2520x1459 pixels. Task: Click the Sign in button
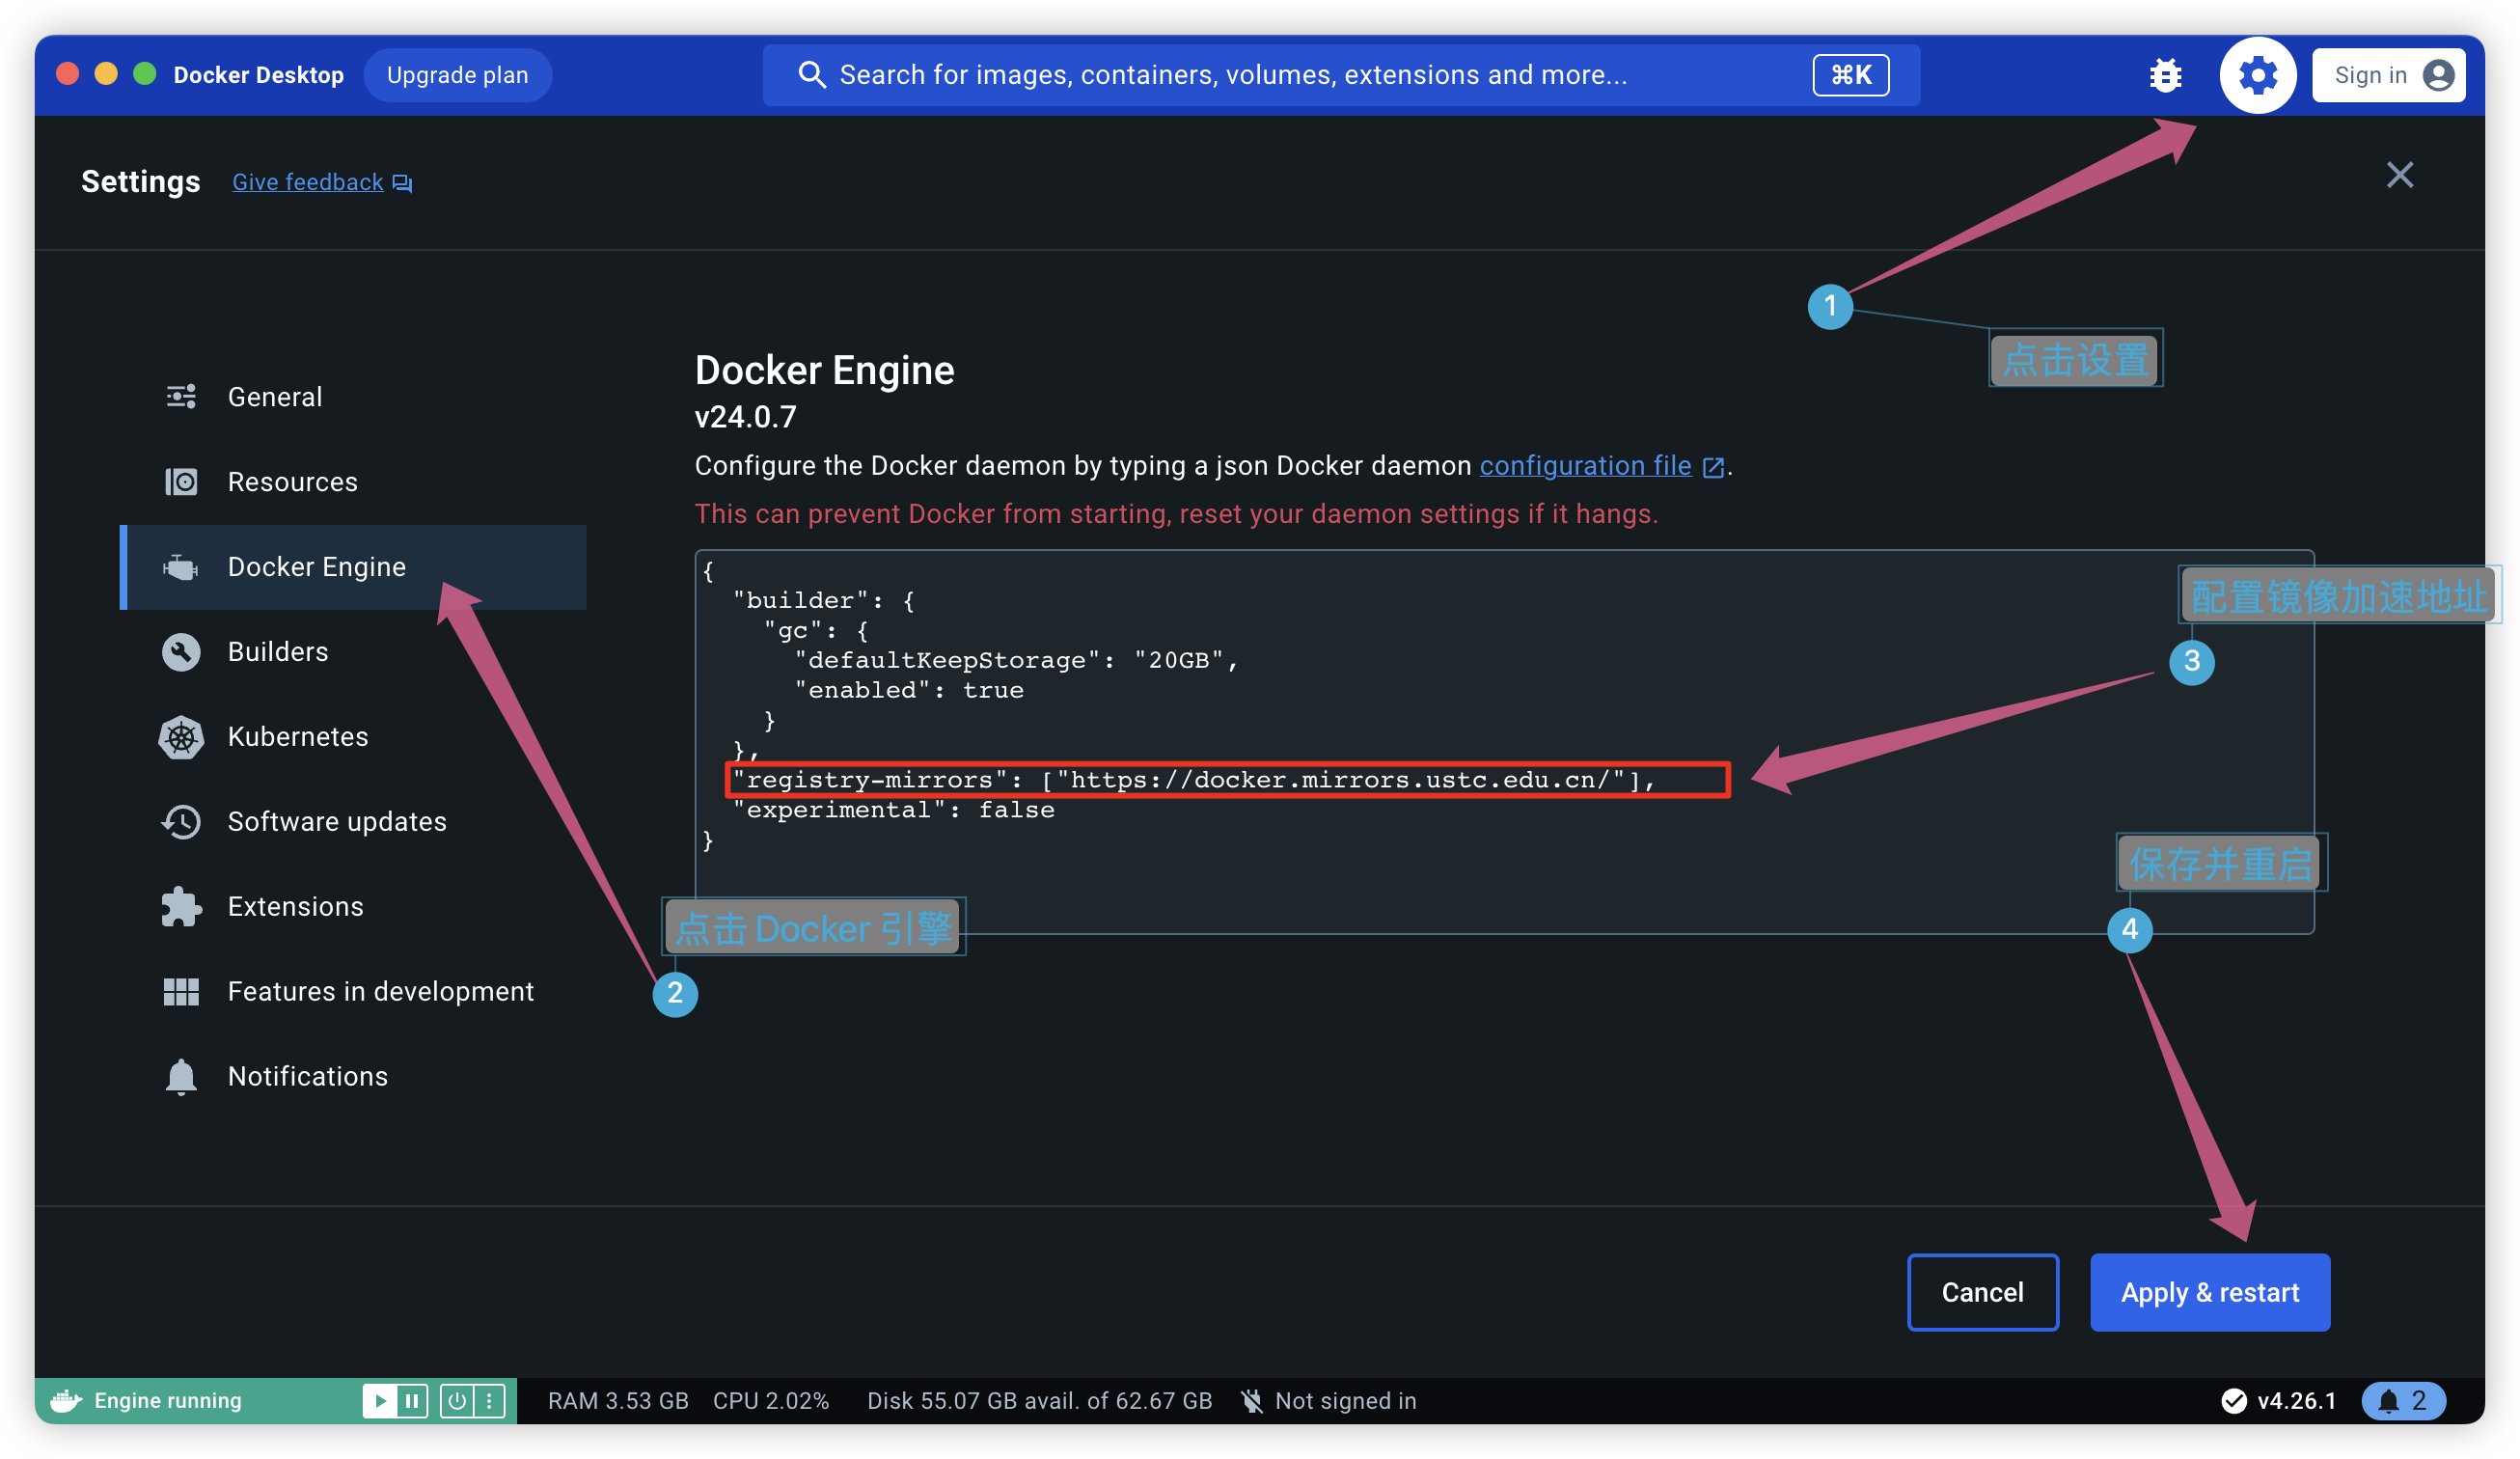(x=2388, y=75)
